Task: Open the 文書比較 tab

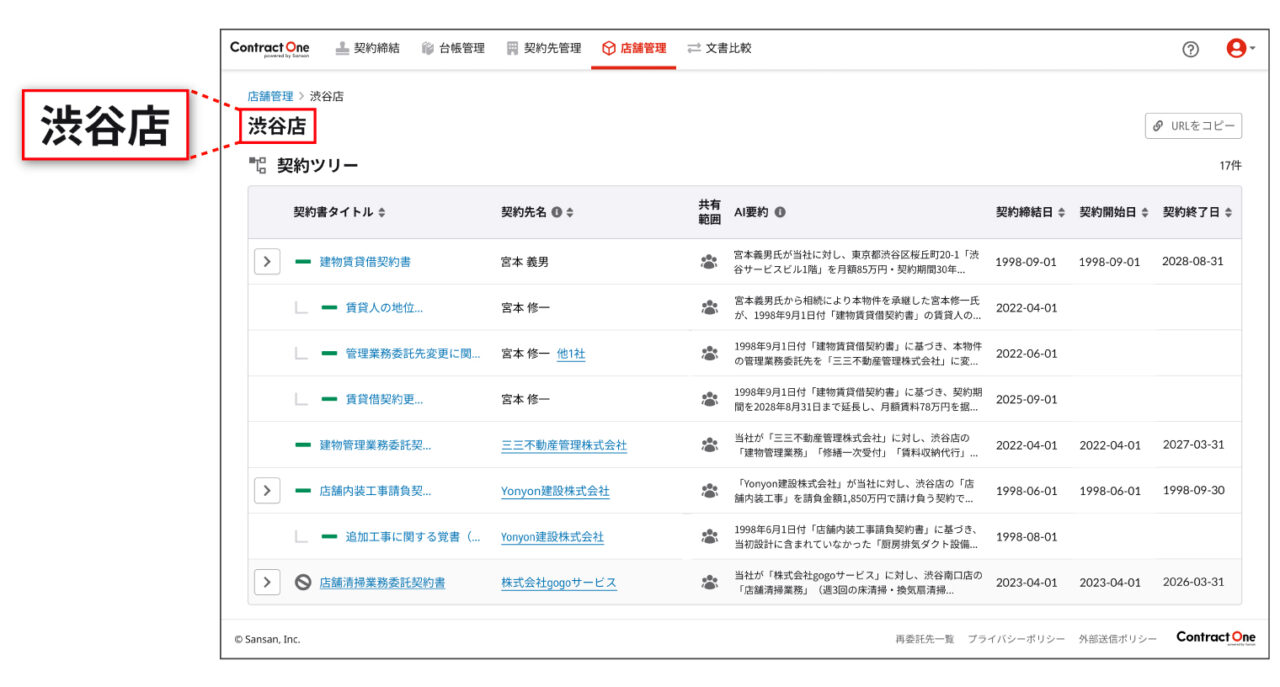Action: click(719, 48)
